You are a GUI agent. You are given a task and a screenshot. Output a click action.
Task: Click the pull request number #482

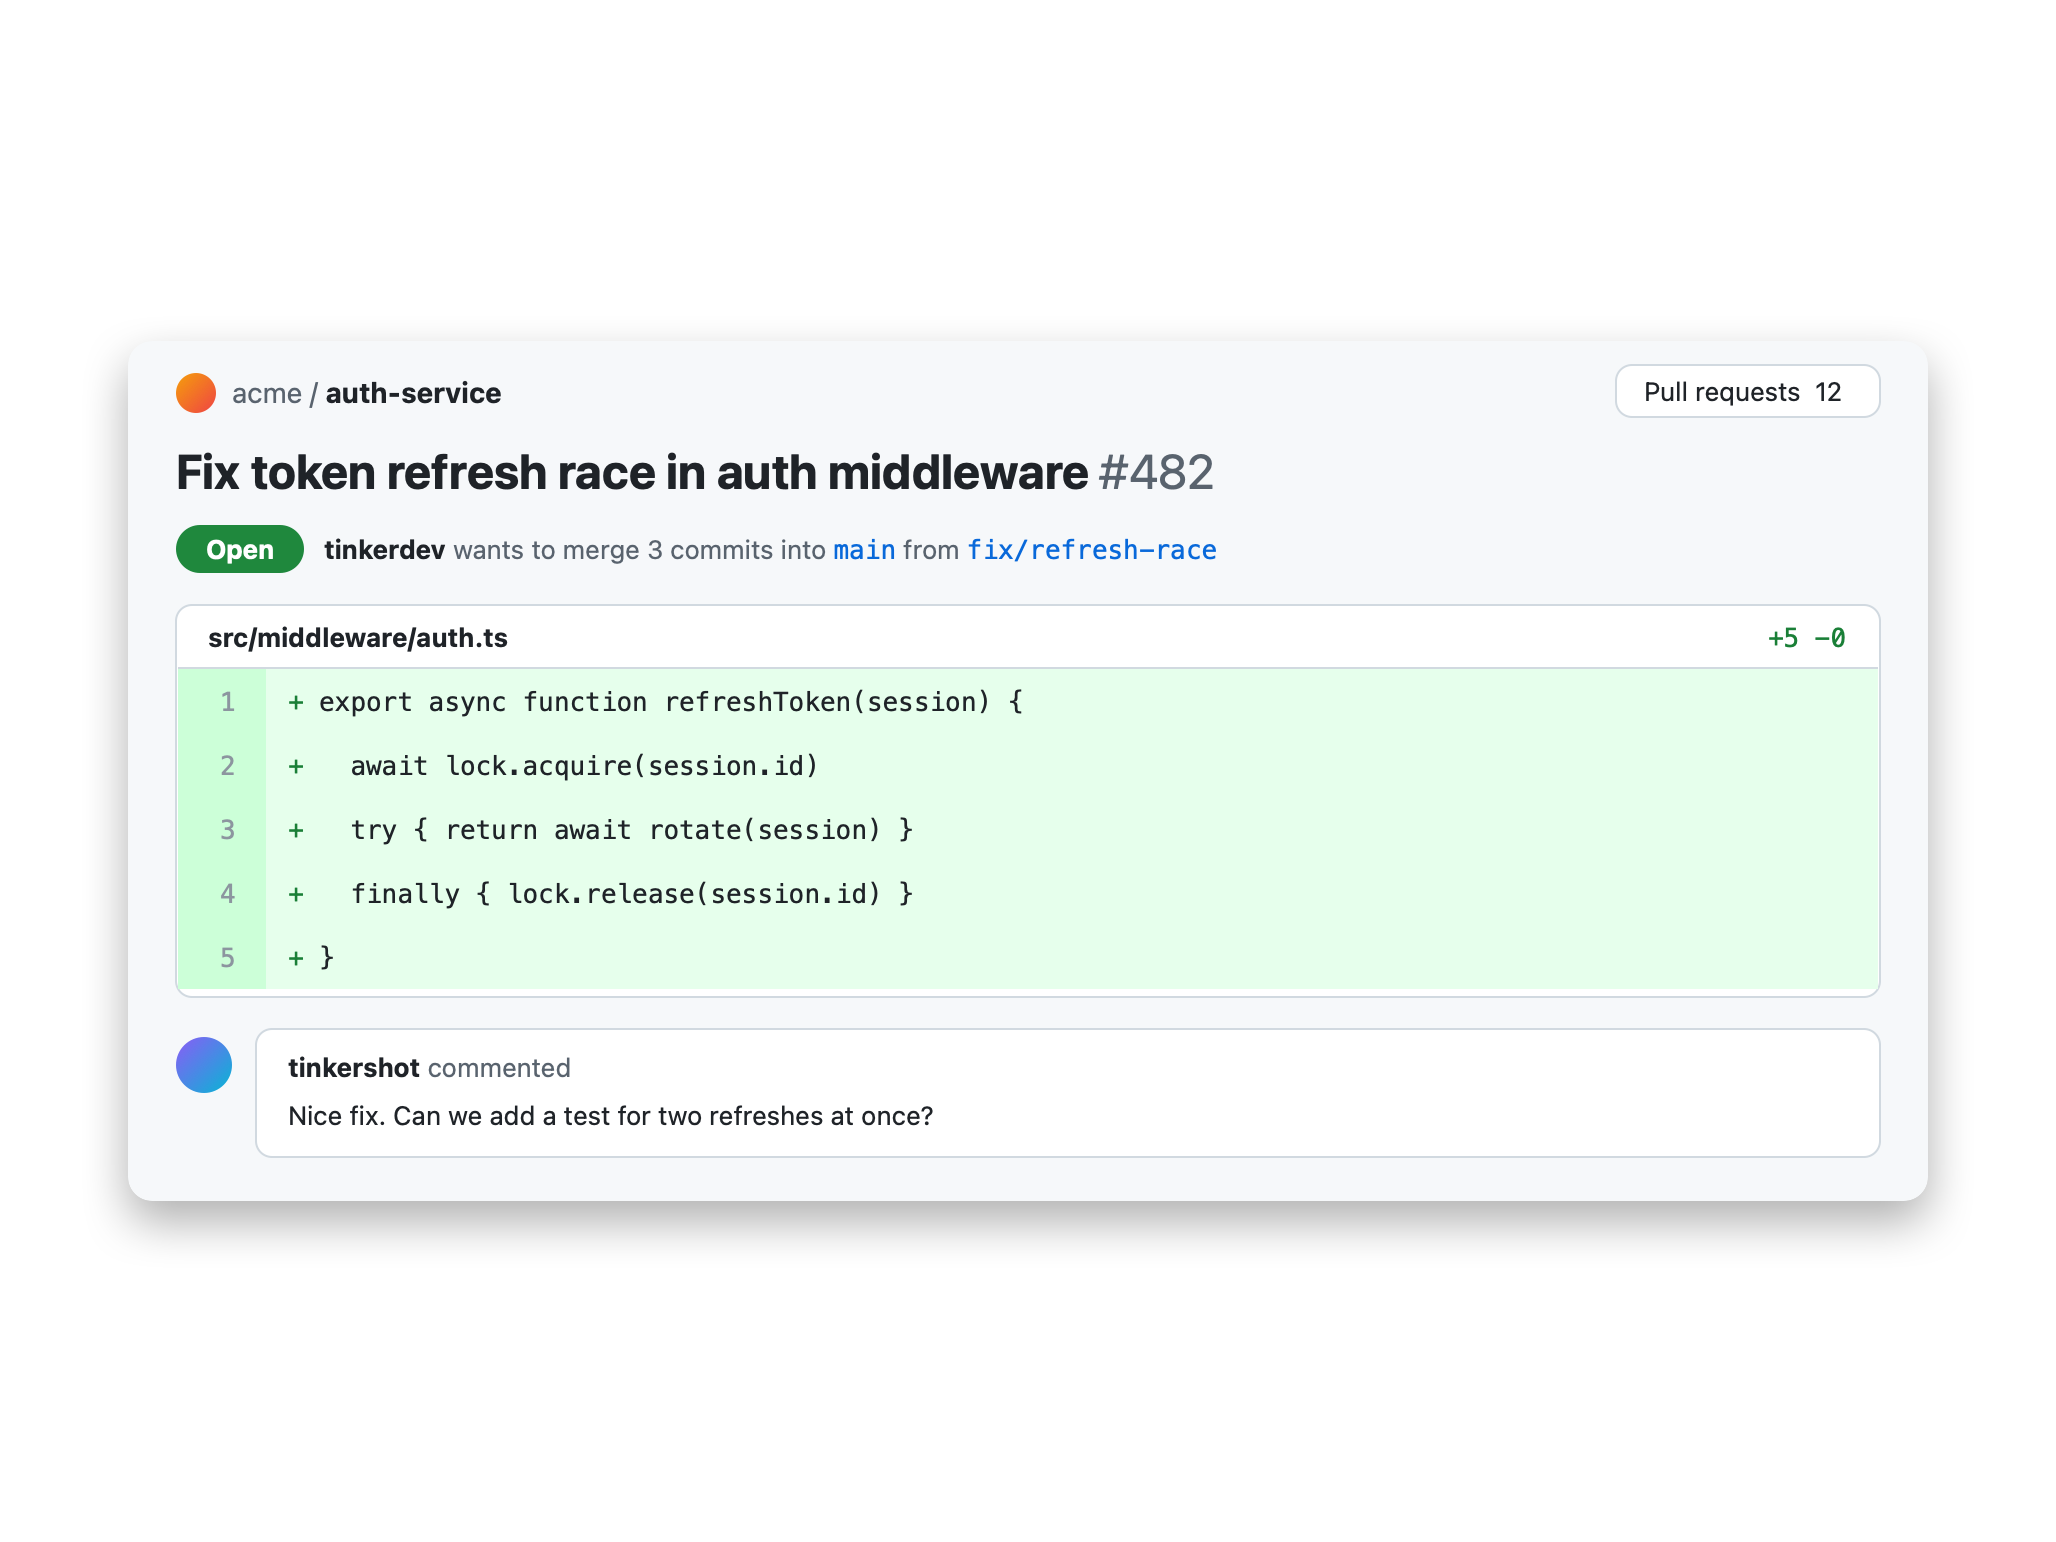tap(1156, 472)
